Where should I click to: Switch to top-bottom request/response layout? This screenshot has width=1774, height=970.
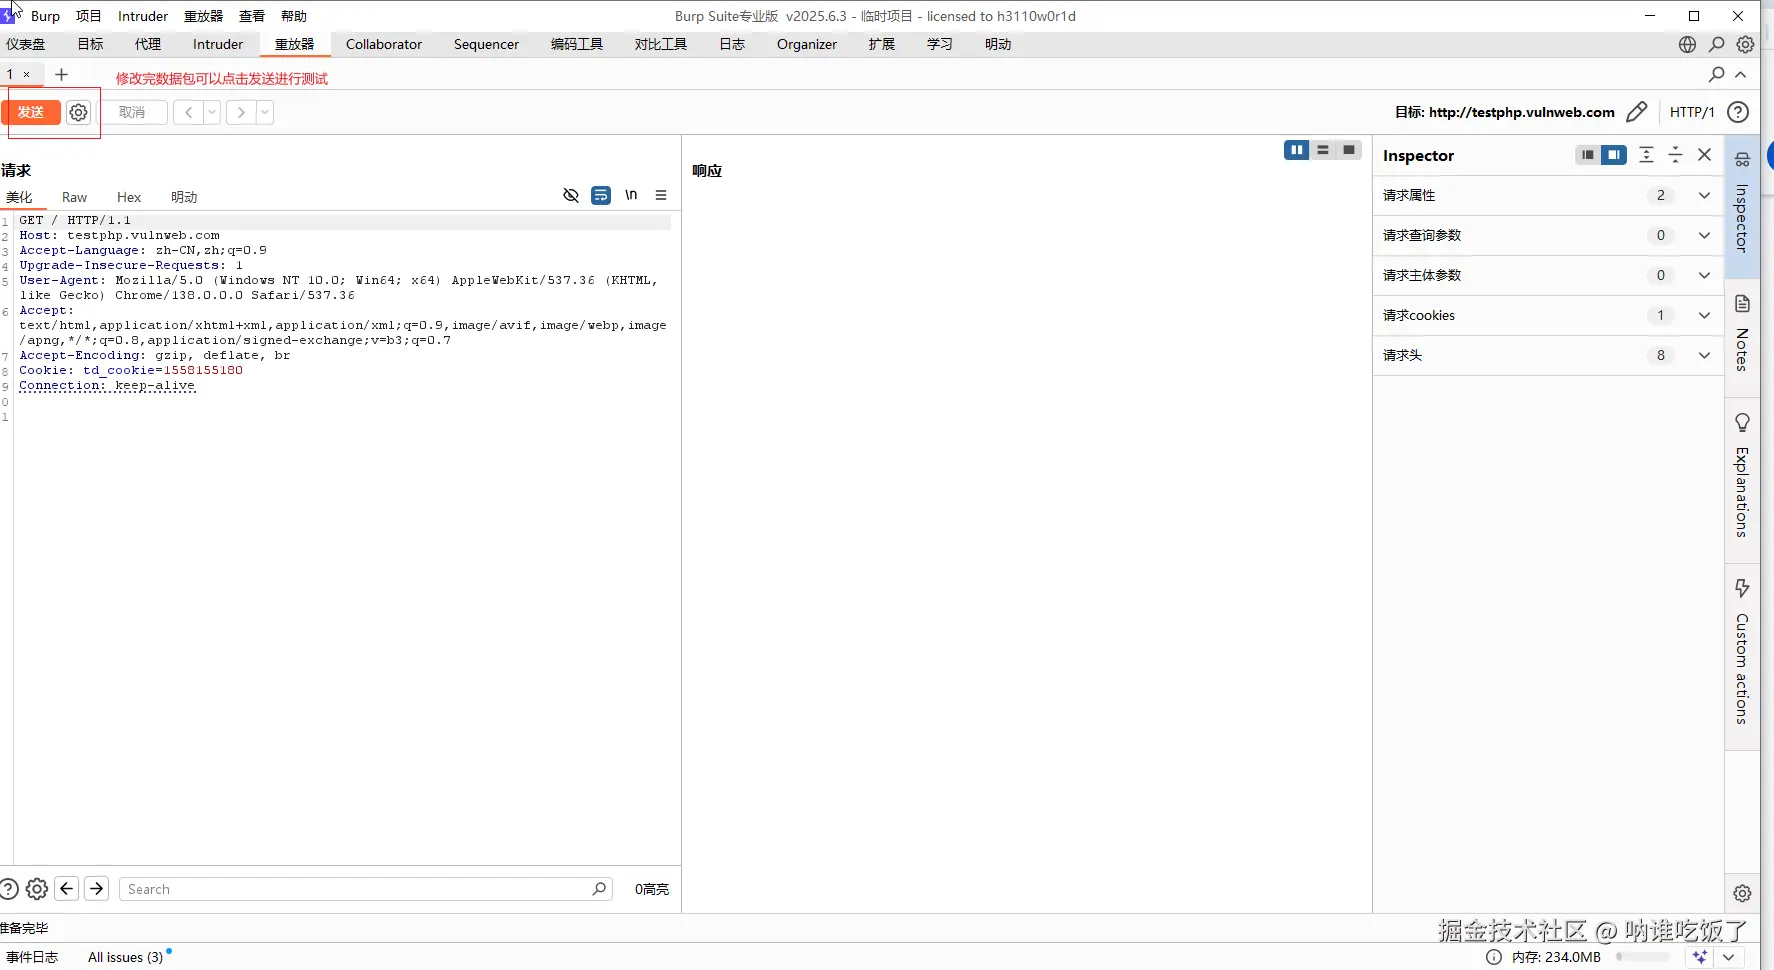coord(1323,150)
